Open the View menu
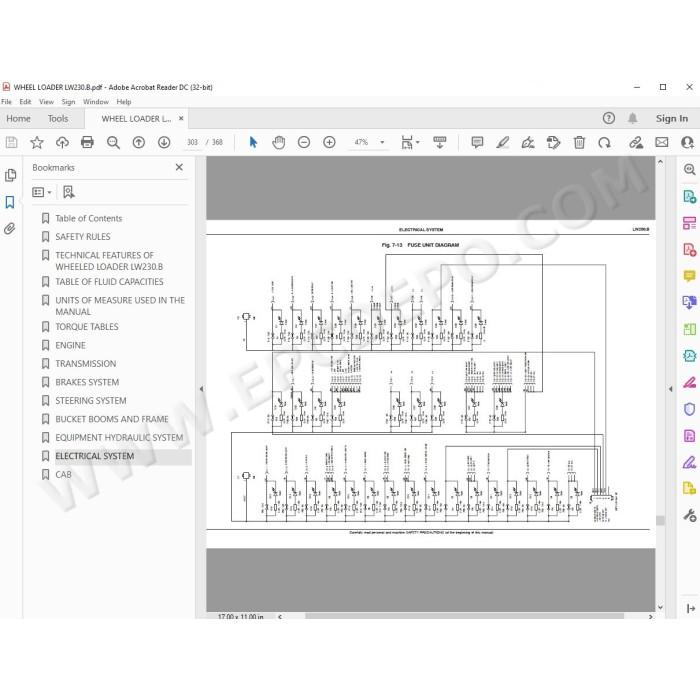700x700 pixels. point(46,102)
